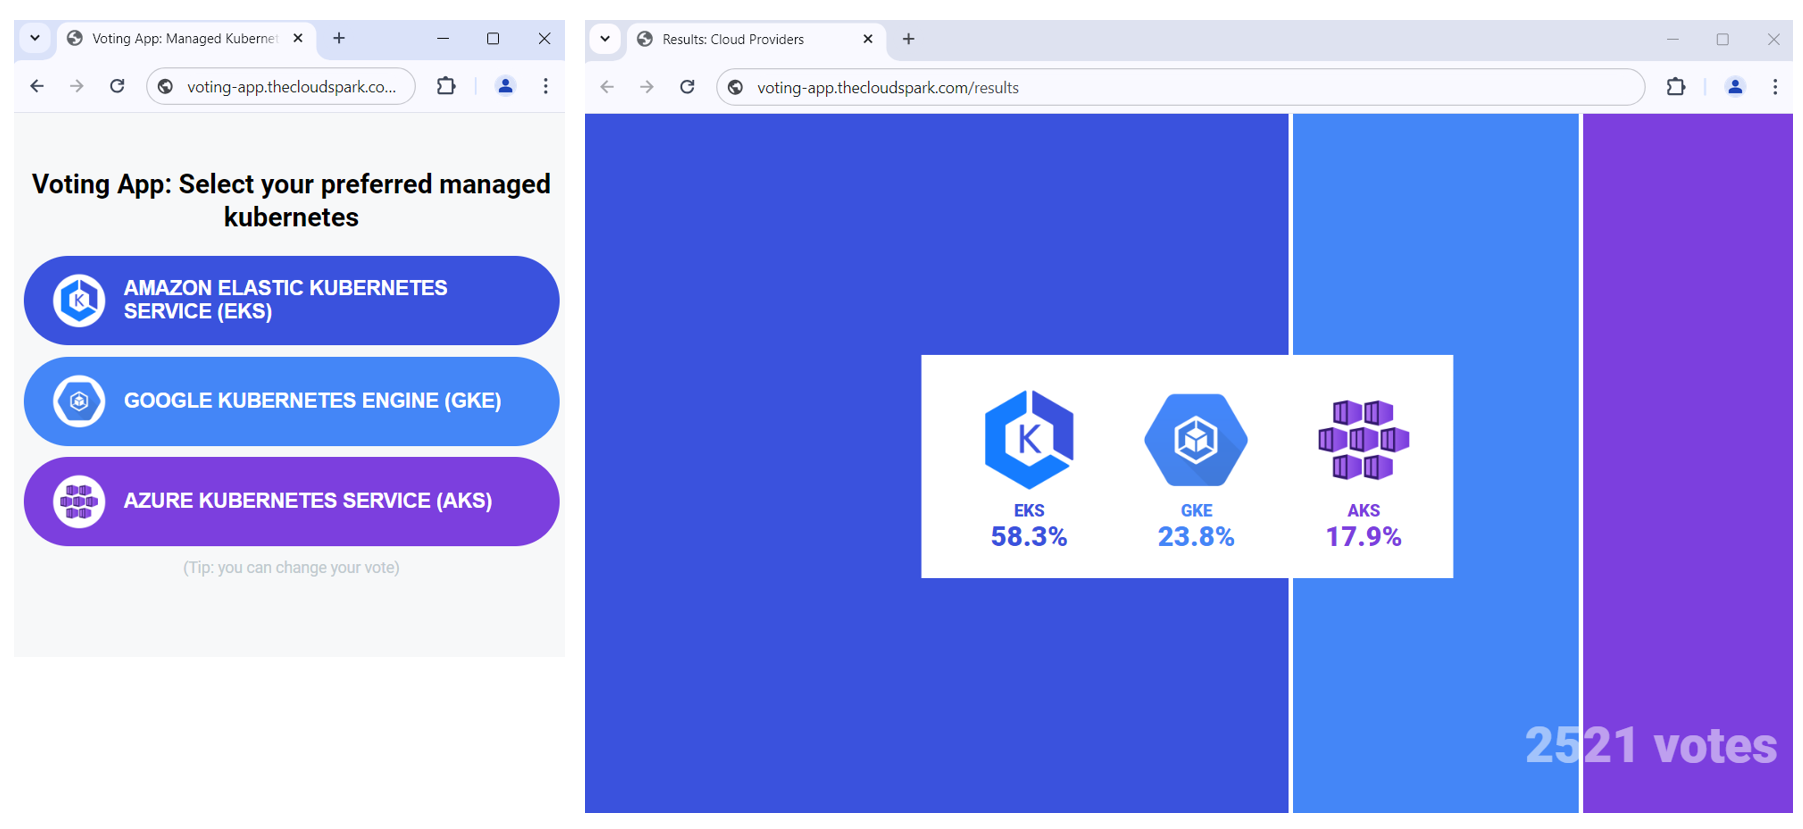Vote for Amazon Elastic Kubernetes Service (EKS)
Viewport: 1803px width, 829px height.
[291, 300]
